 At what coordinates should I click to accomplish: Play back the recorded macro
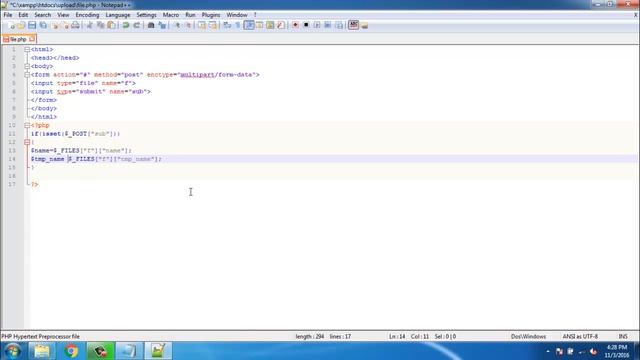tap(317, 25)
